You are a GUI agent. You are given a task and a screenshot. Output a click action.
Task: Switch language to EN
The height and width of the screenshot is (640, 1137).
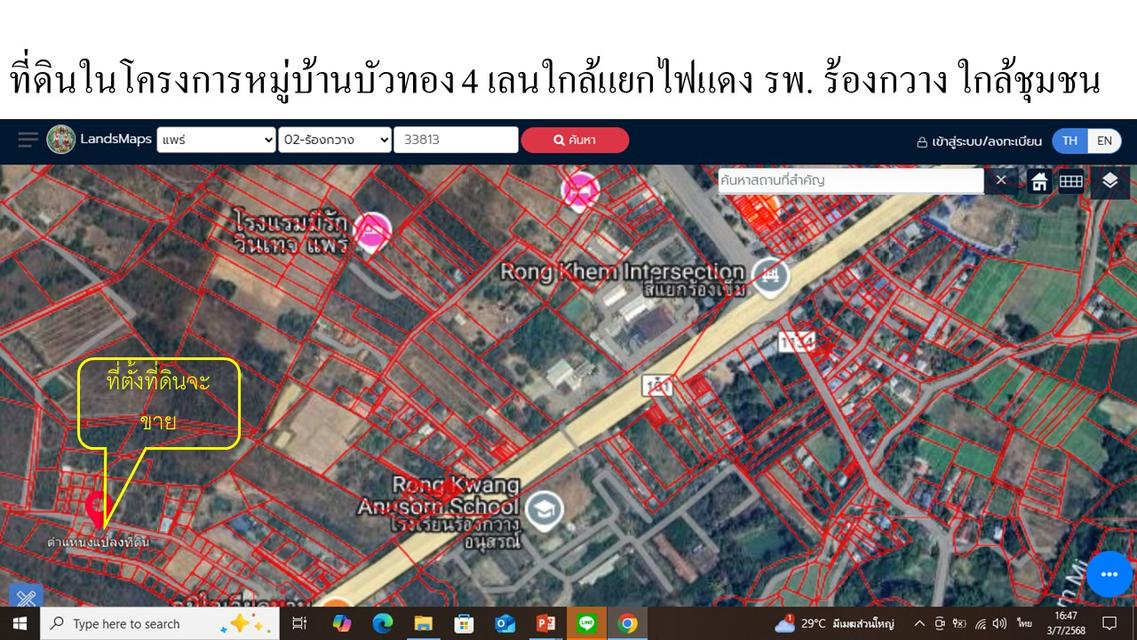(1104, 140)
